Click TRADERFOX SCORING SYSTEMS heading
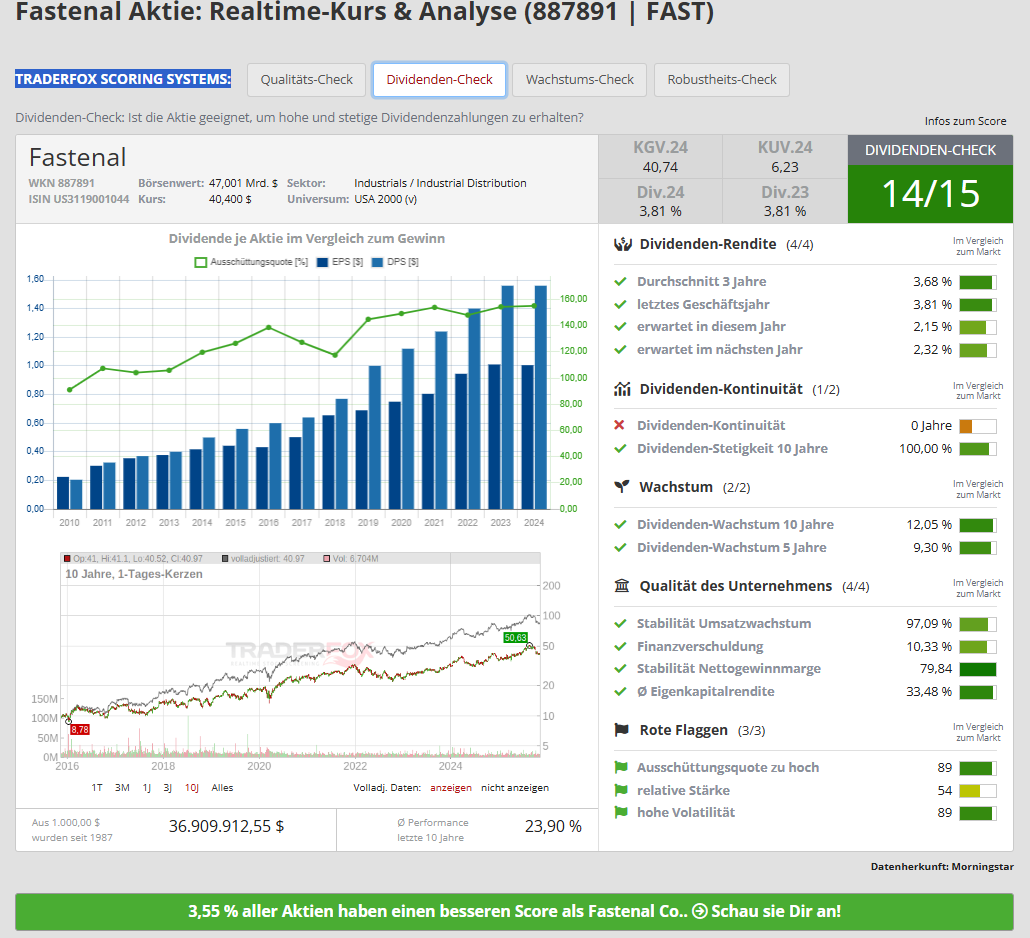 tap(123, 79)
